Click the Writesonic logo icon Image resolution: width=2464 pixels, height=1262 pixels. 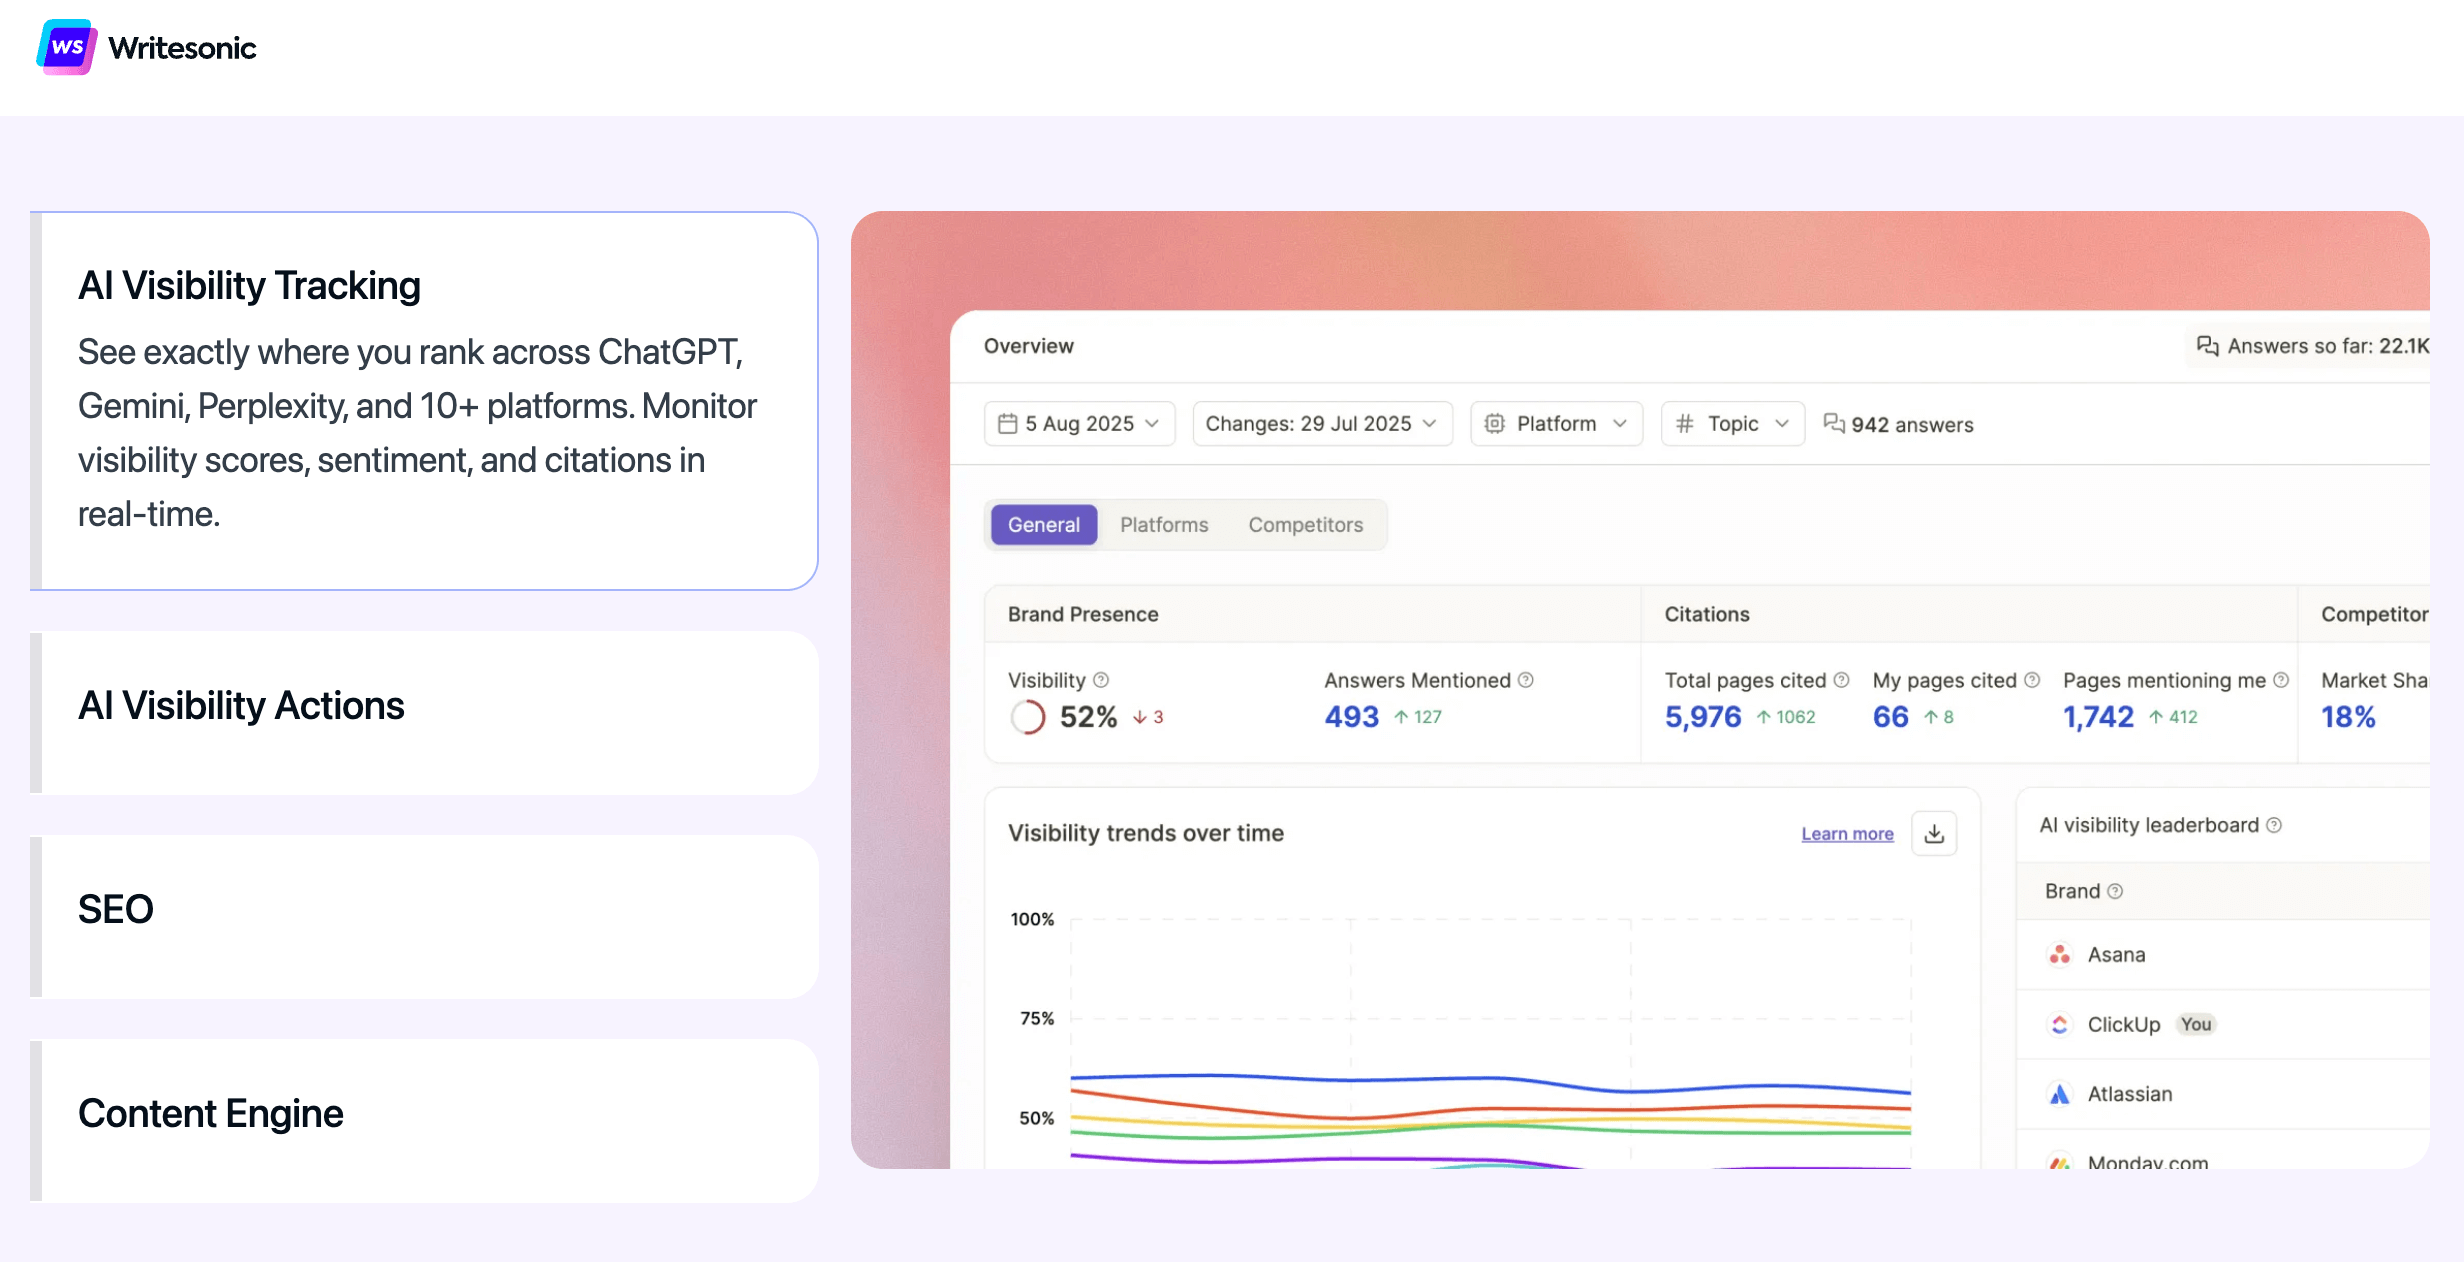click(x=67, y=47)
